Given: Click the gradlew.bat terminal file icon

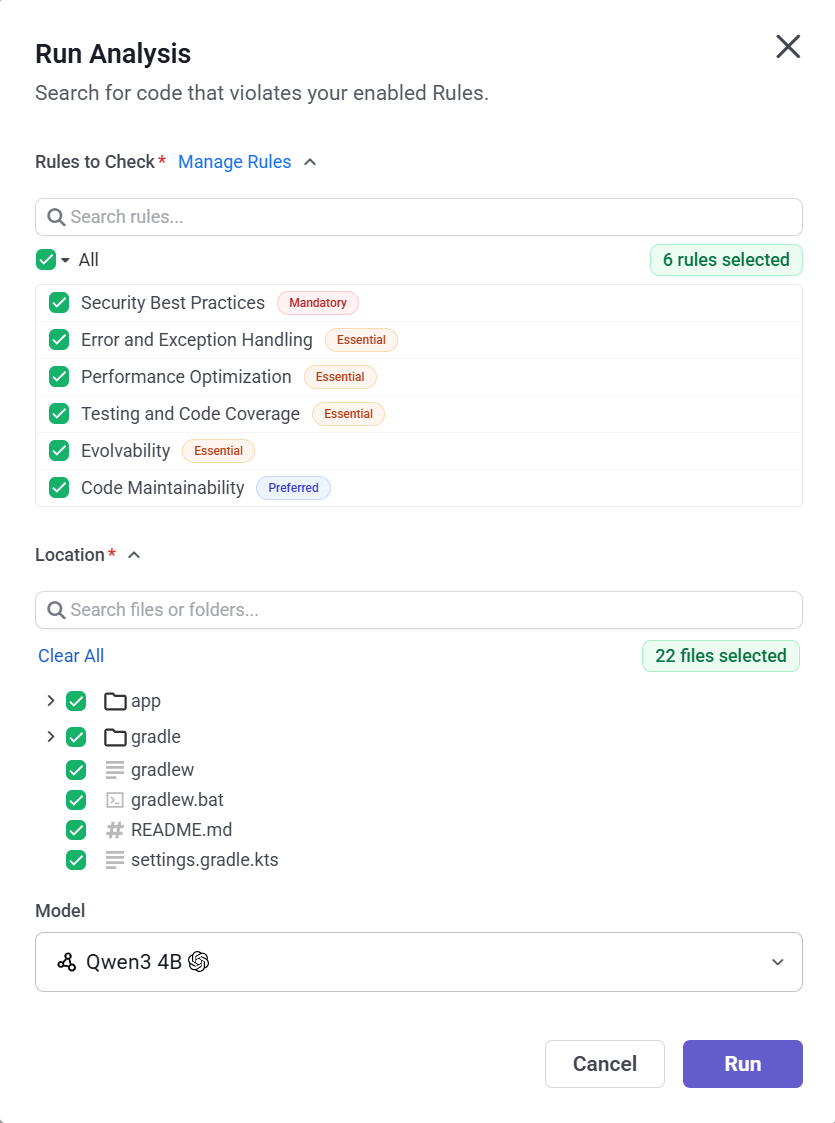Looking at the screenshot, I should coord(114,800).
